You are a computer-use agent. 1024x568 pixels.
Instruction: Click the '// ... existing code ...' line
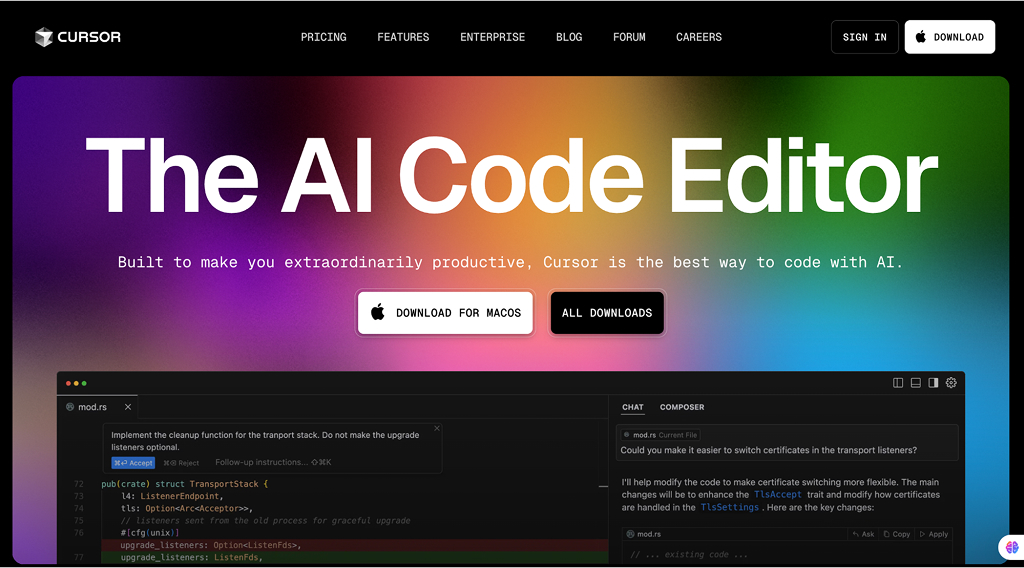tap(689, 554)
